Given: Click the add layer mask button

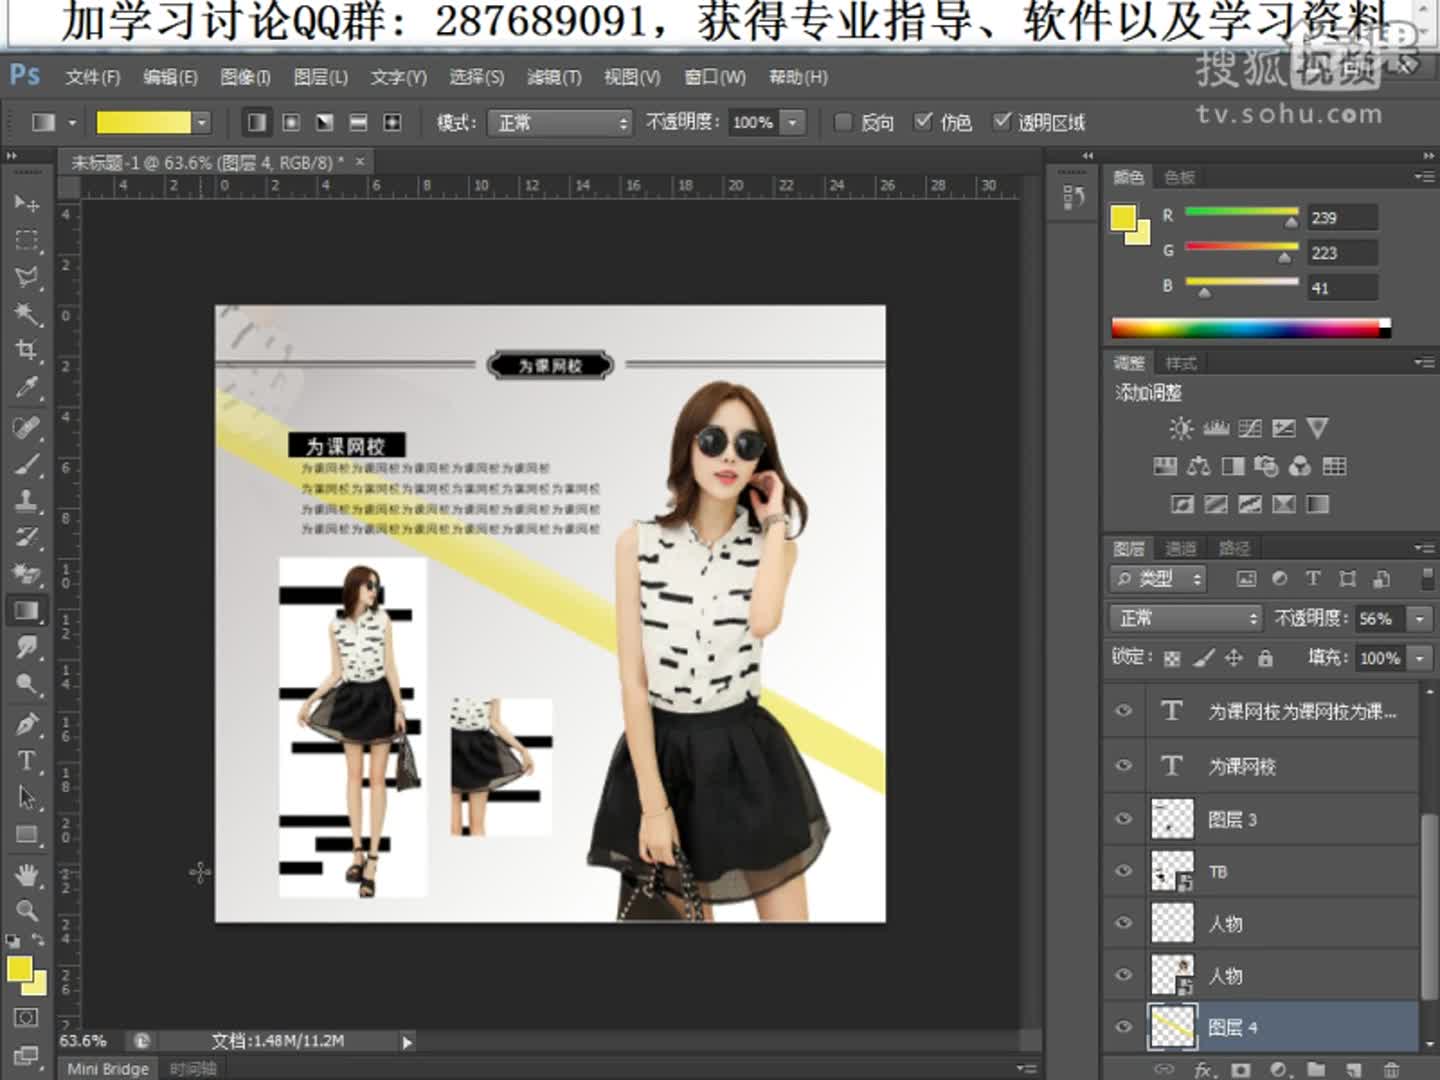Looking at the screenshot, I should click(x=1241, y=1069).
